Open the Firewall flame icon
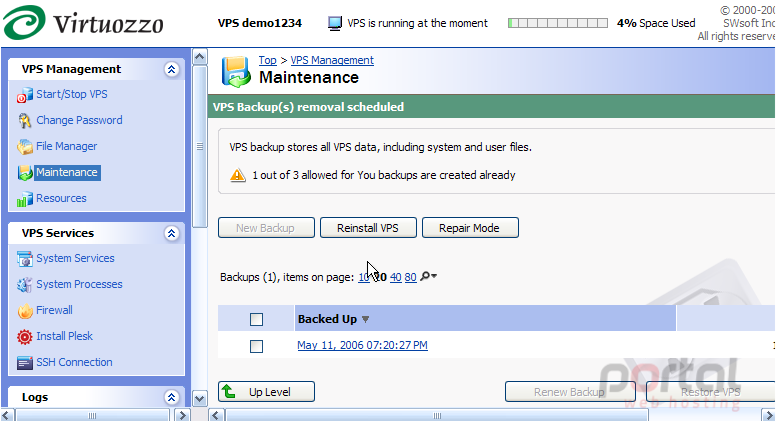Viewport: 776px width, 422px height. [x=25, y=311]
